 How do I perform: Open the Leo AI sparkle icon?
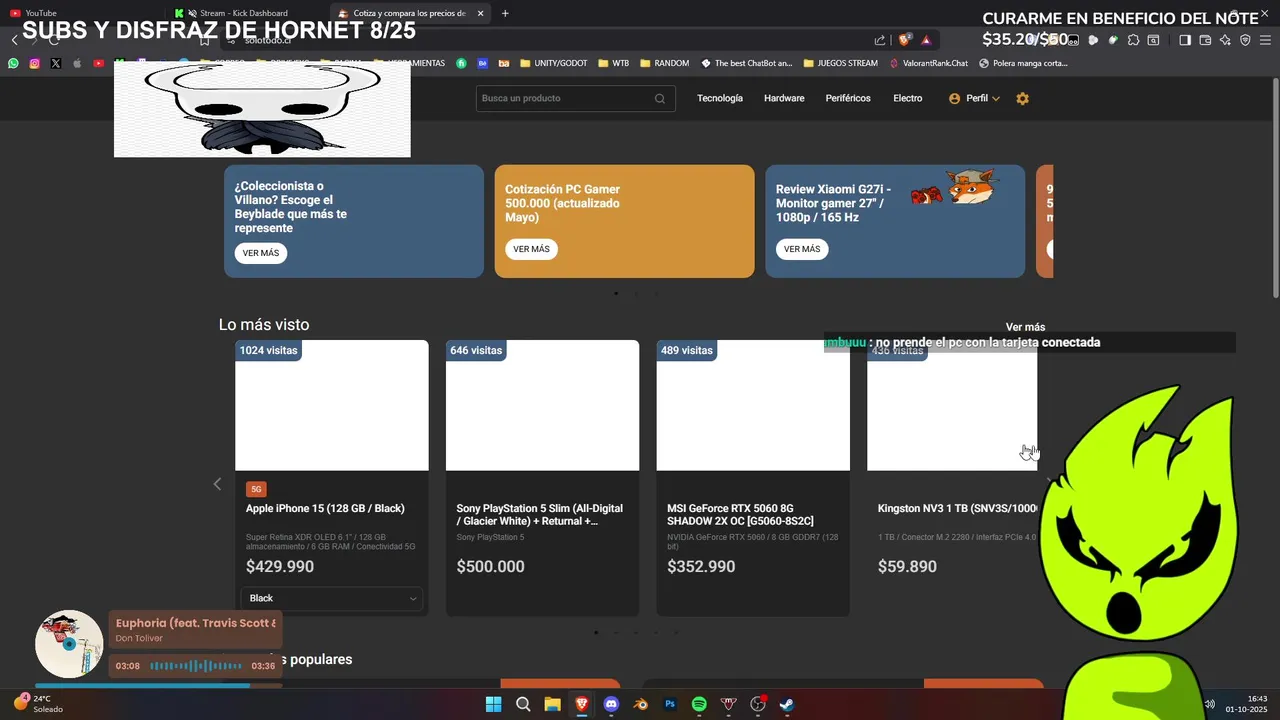tap(1225, 40)
